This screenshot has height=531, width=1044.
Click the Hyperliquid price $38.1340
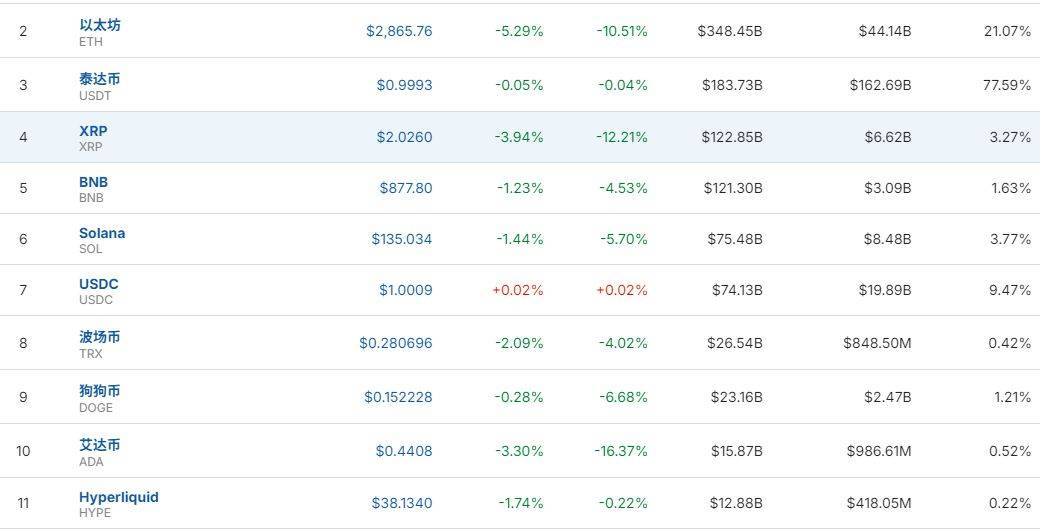(x=402, y=503)
